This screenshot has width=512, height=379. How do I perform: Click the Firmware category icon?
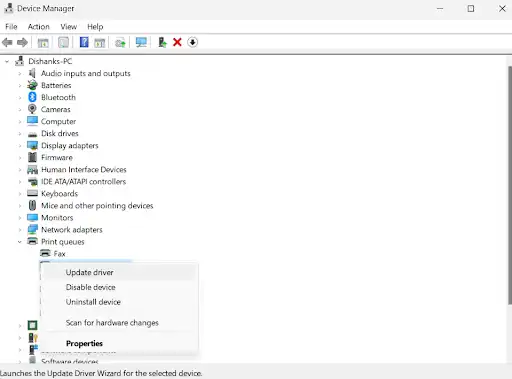click(32, 157)
